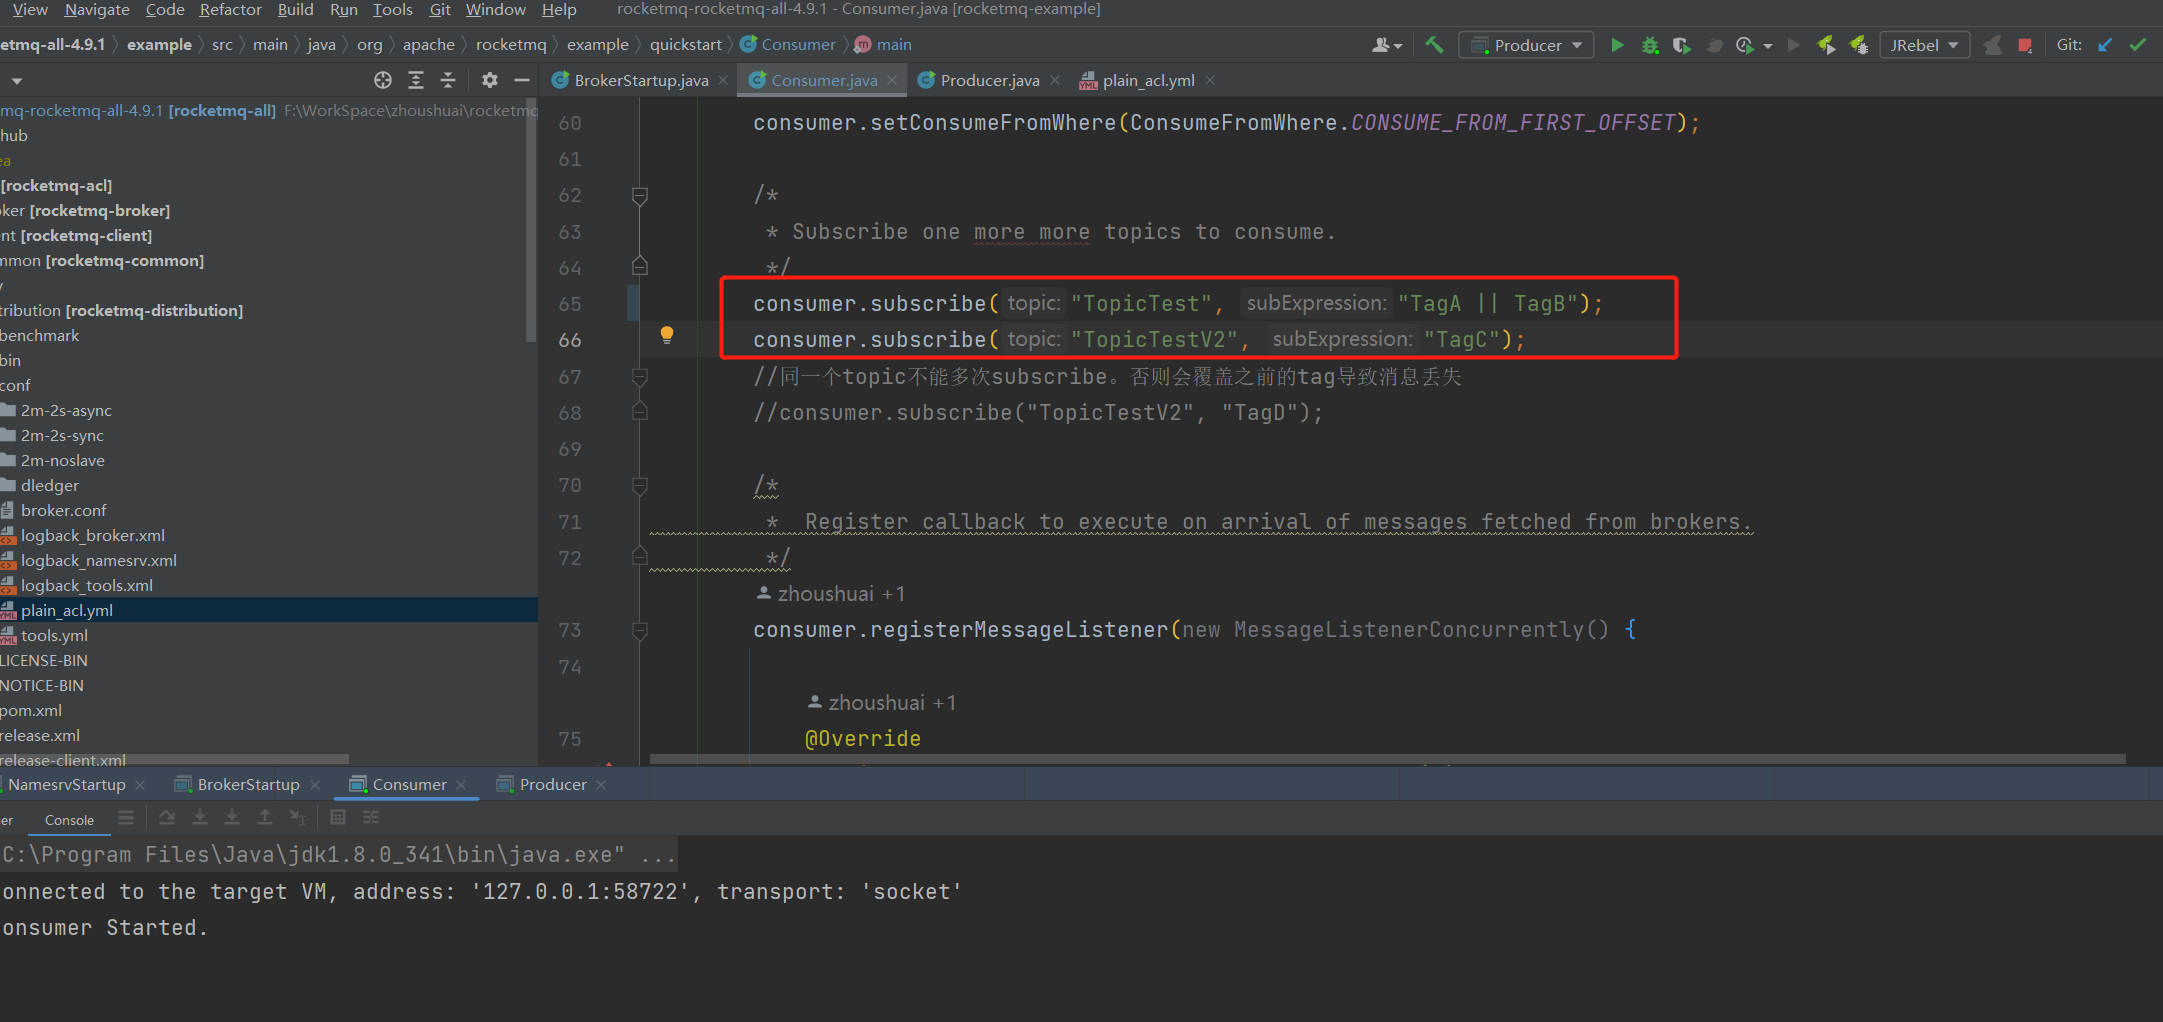Open the profiler dropdown arrow
Image resolution: width=2163 pixels, height=1022 pixels.
1768,46
